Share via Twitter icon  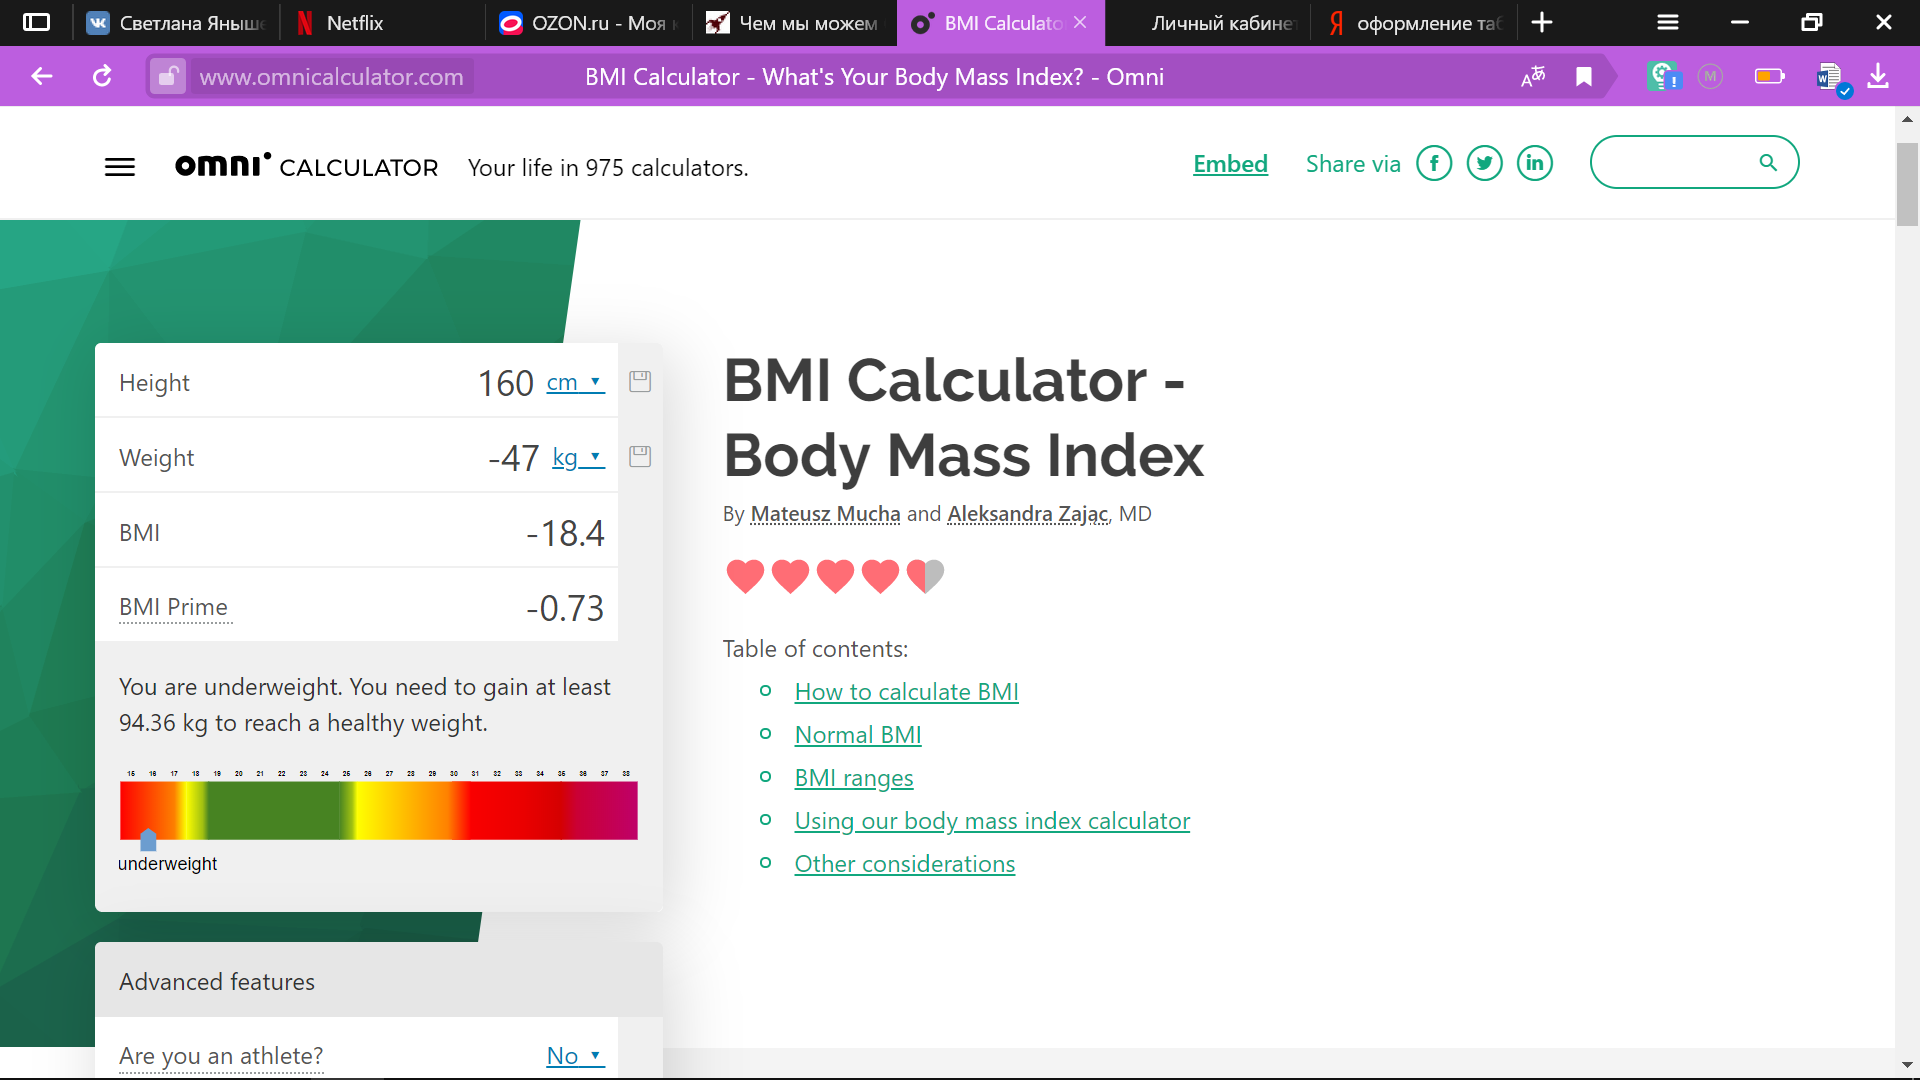(1484, 163)
